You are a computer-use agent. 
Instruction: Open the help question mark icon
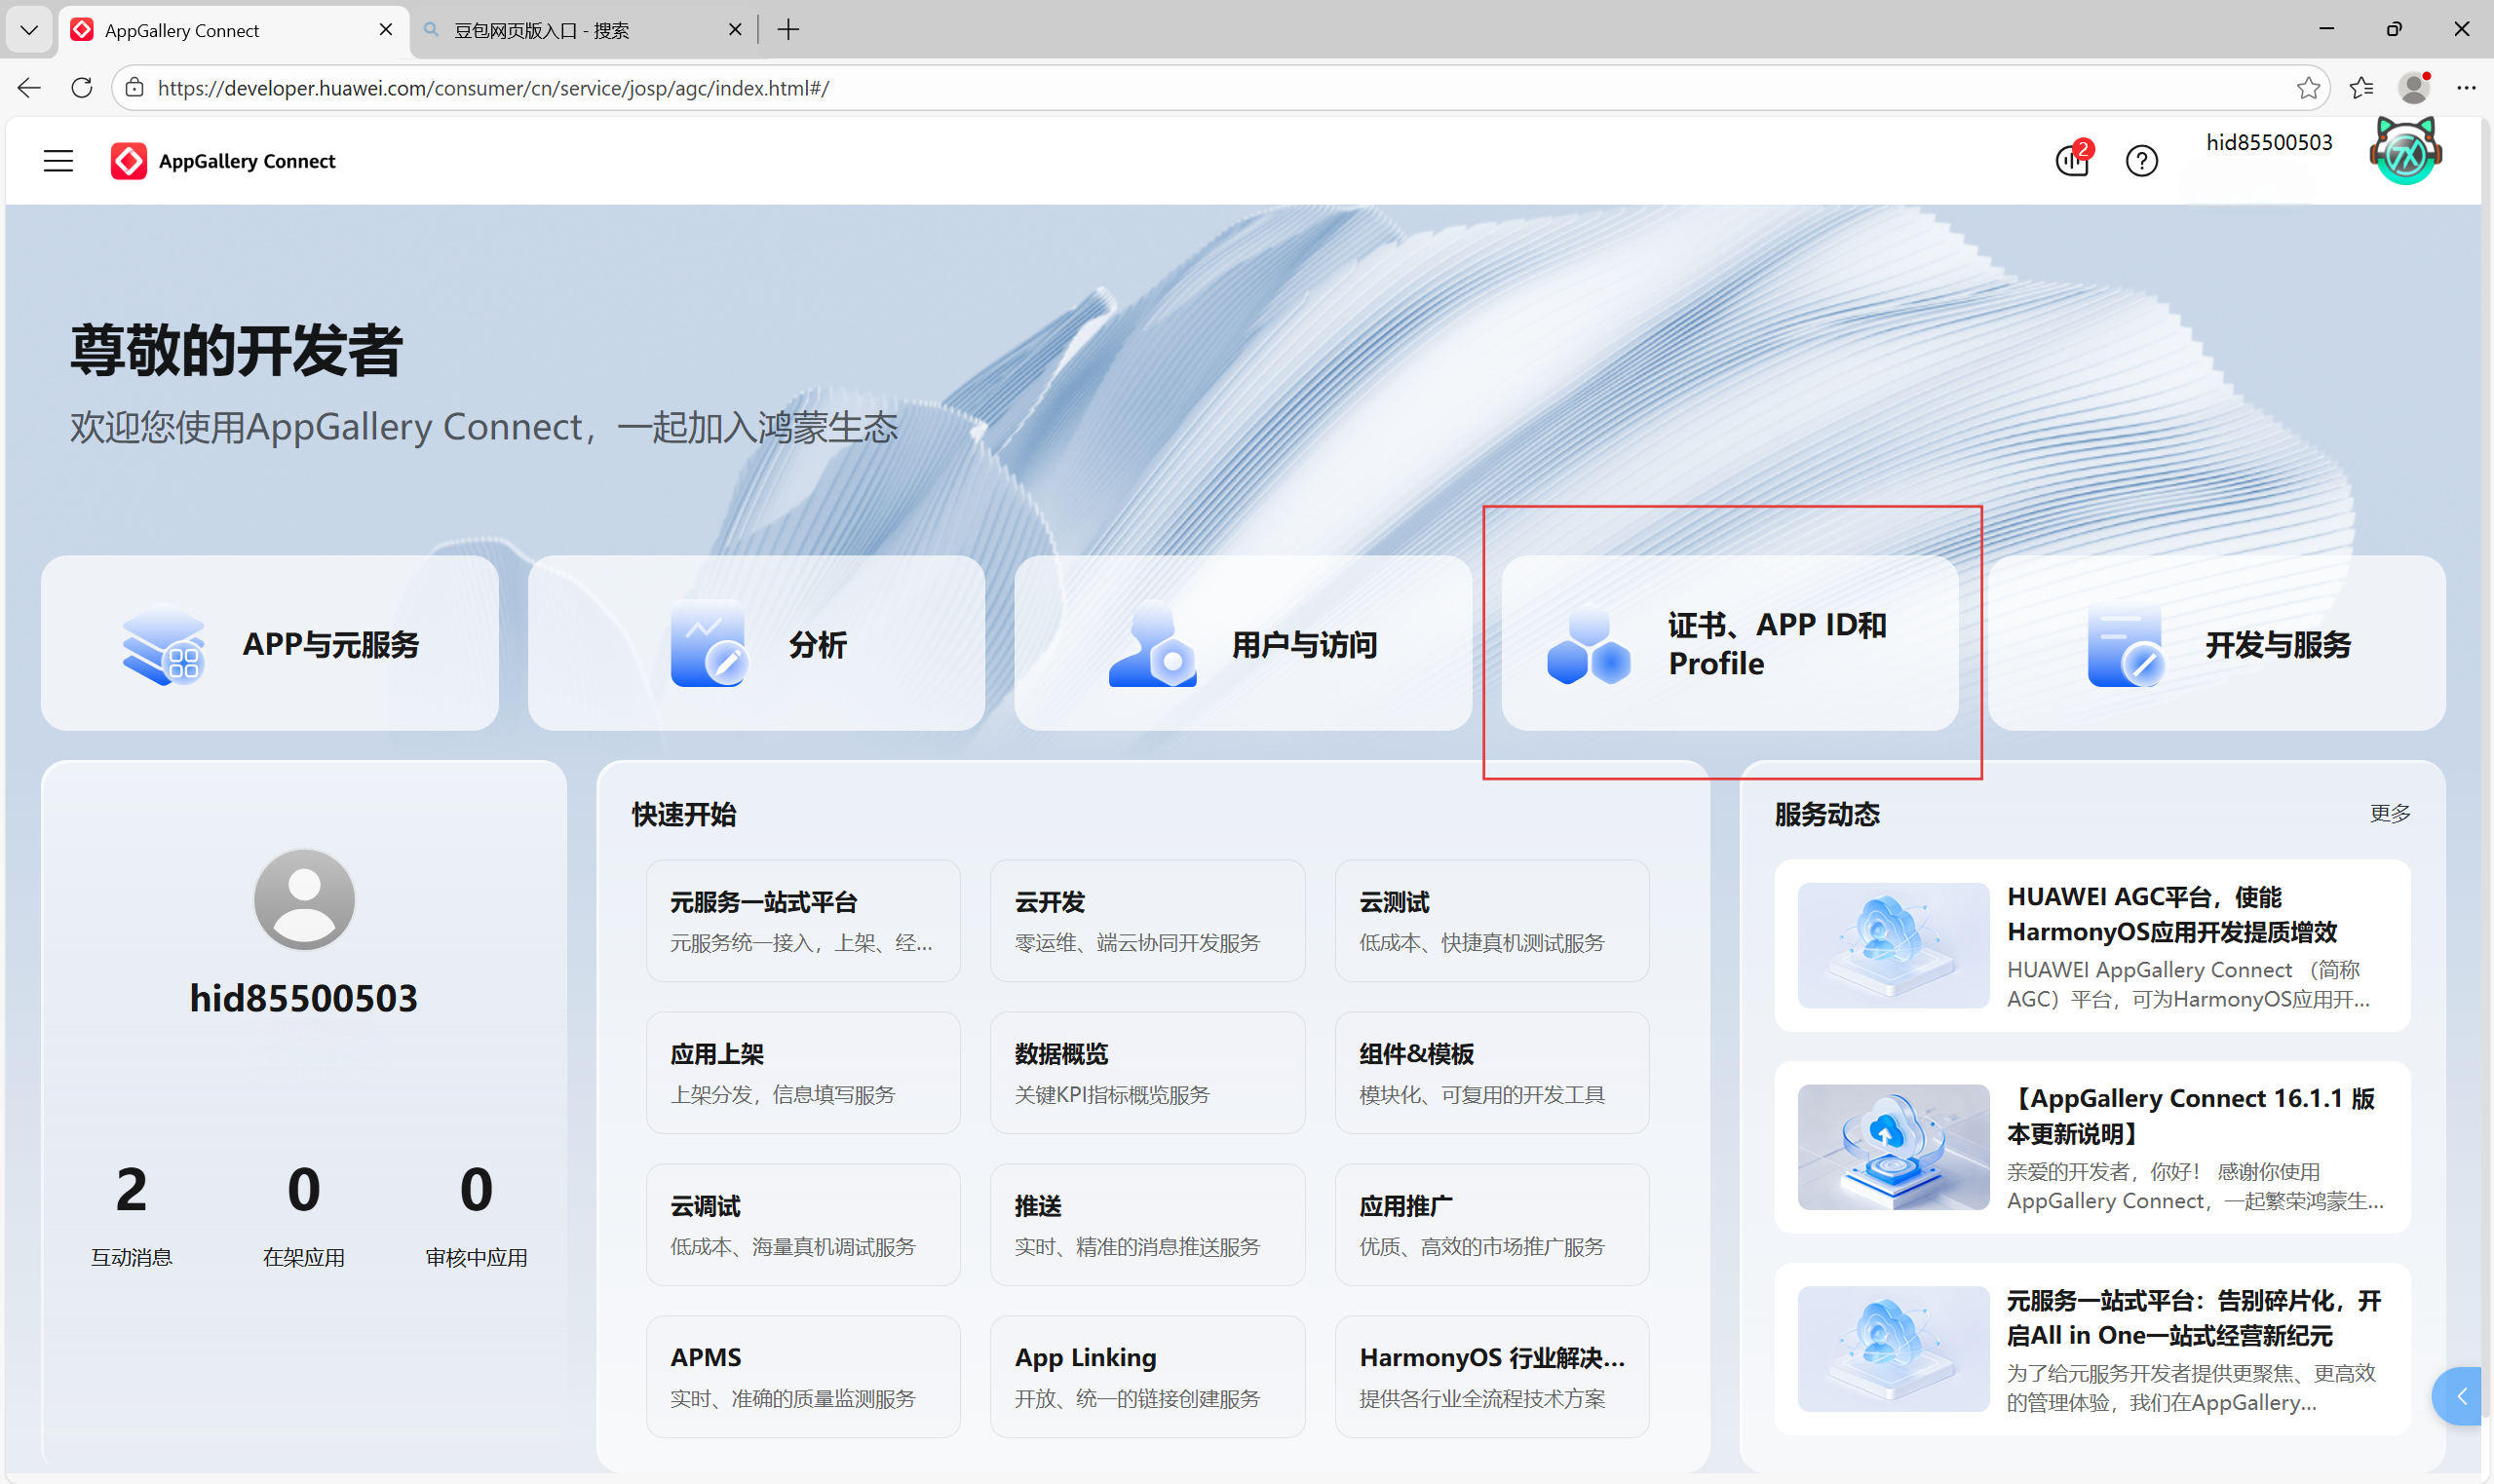pos(2141,161)
